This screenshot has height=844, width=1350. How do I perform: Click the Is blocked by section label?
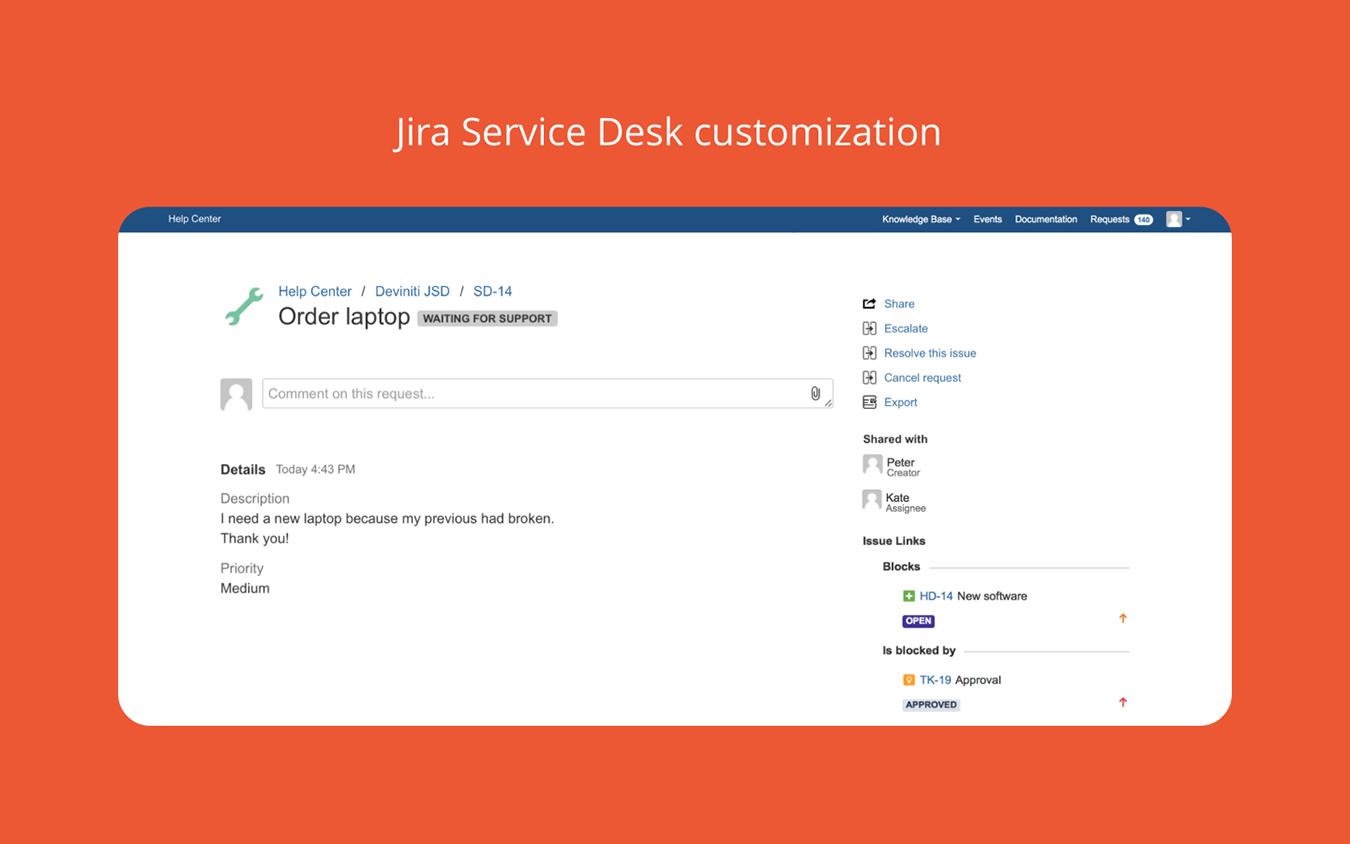point(919,650)
